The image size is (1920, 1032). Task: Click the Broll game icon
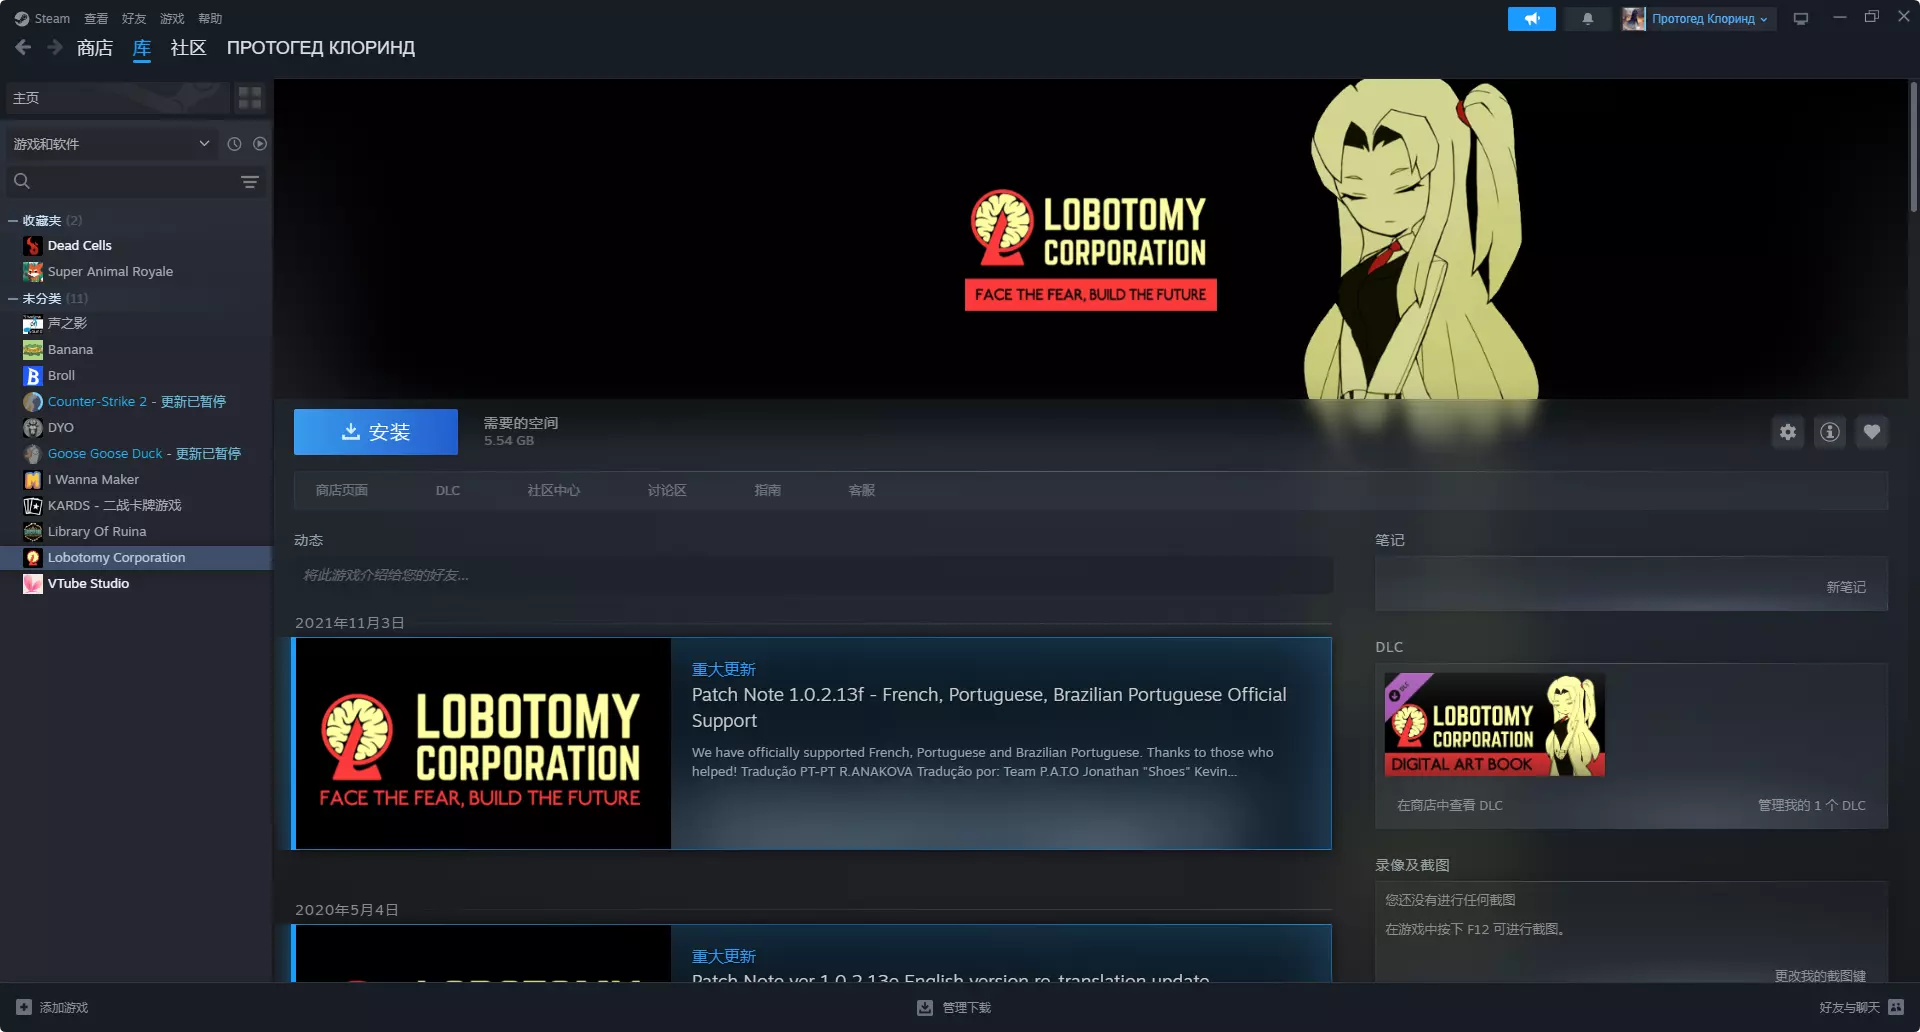tap(33, 376)
